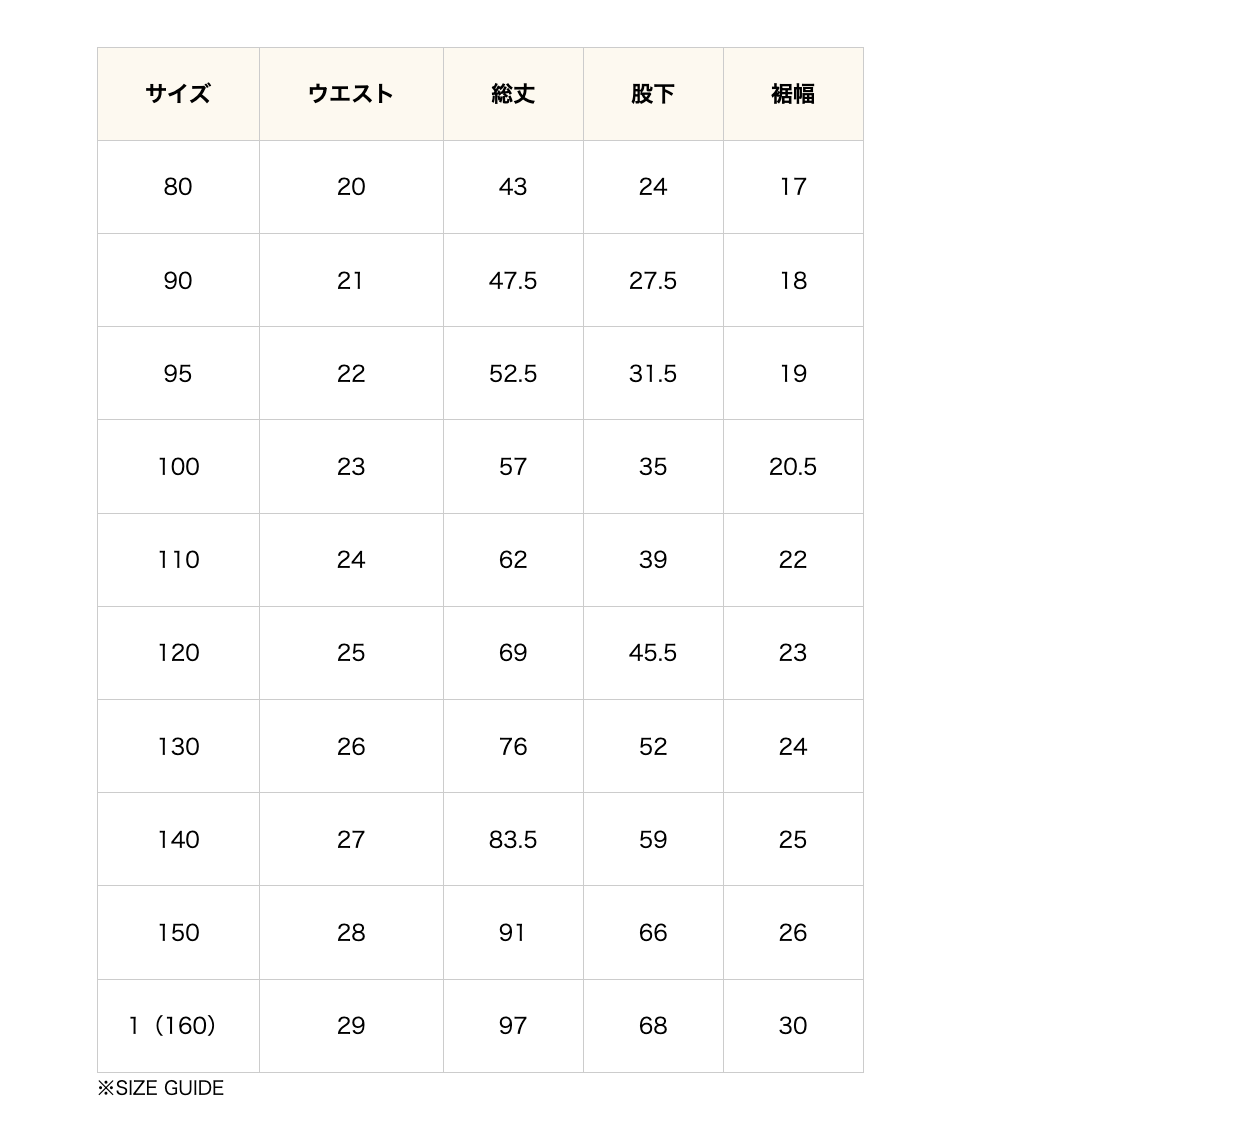Click the 52.5 cell in 総丈 column

(x=513, y=374)
